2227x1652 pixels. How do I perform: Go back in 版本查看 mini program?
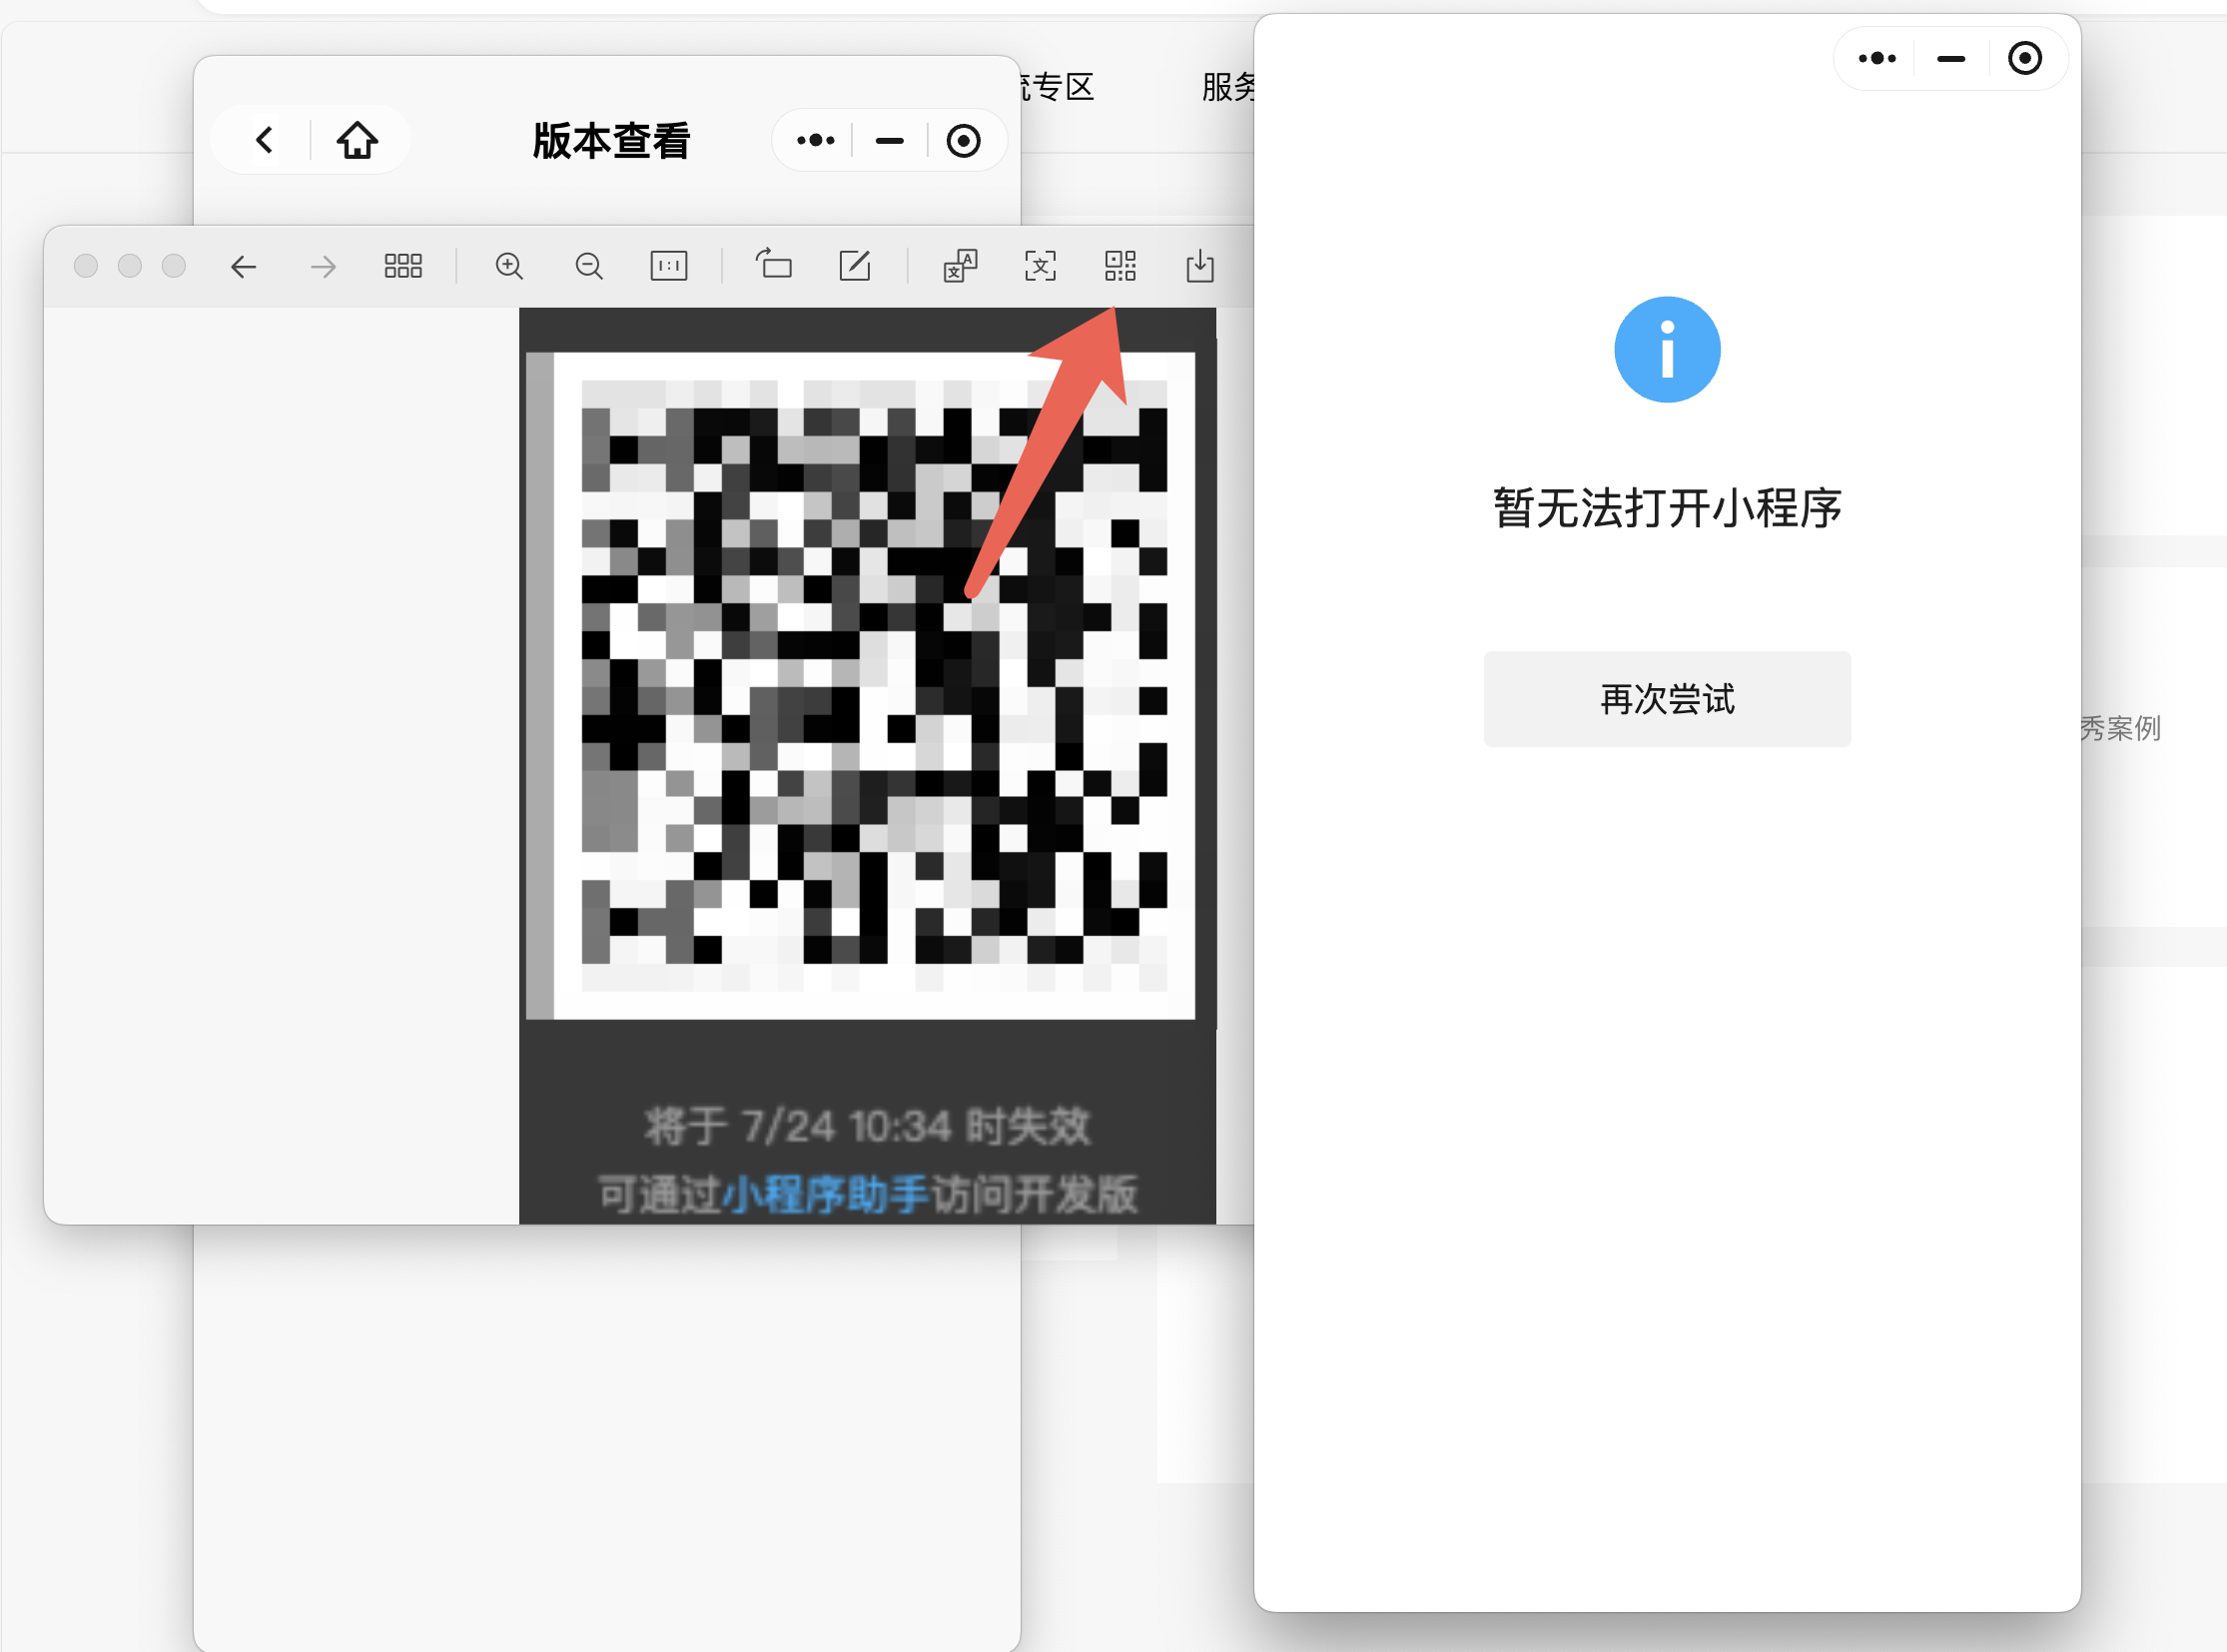tap(265, 140)
